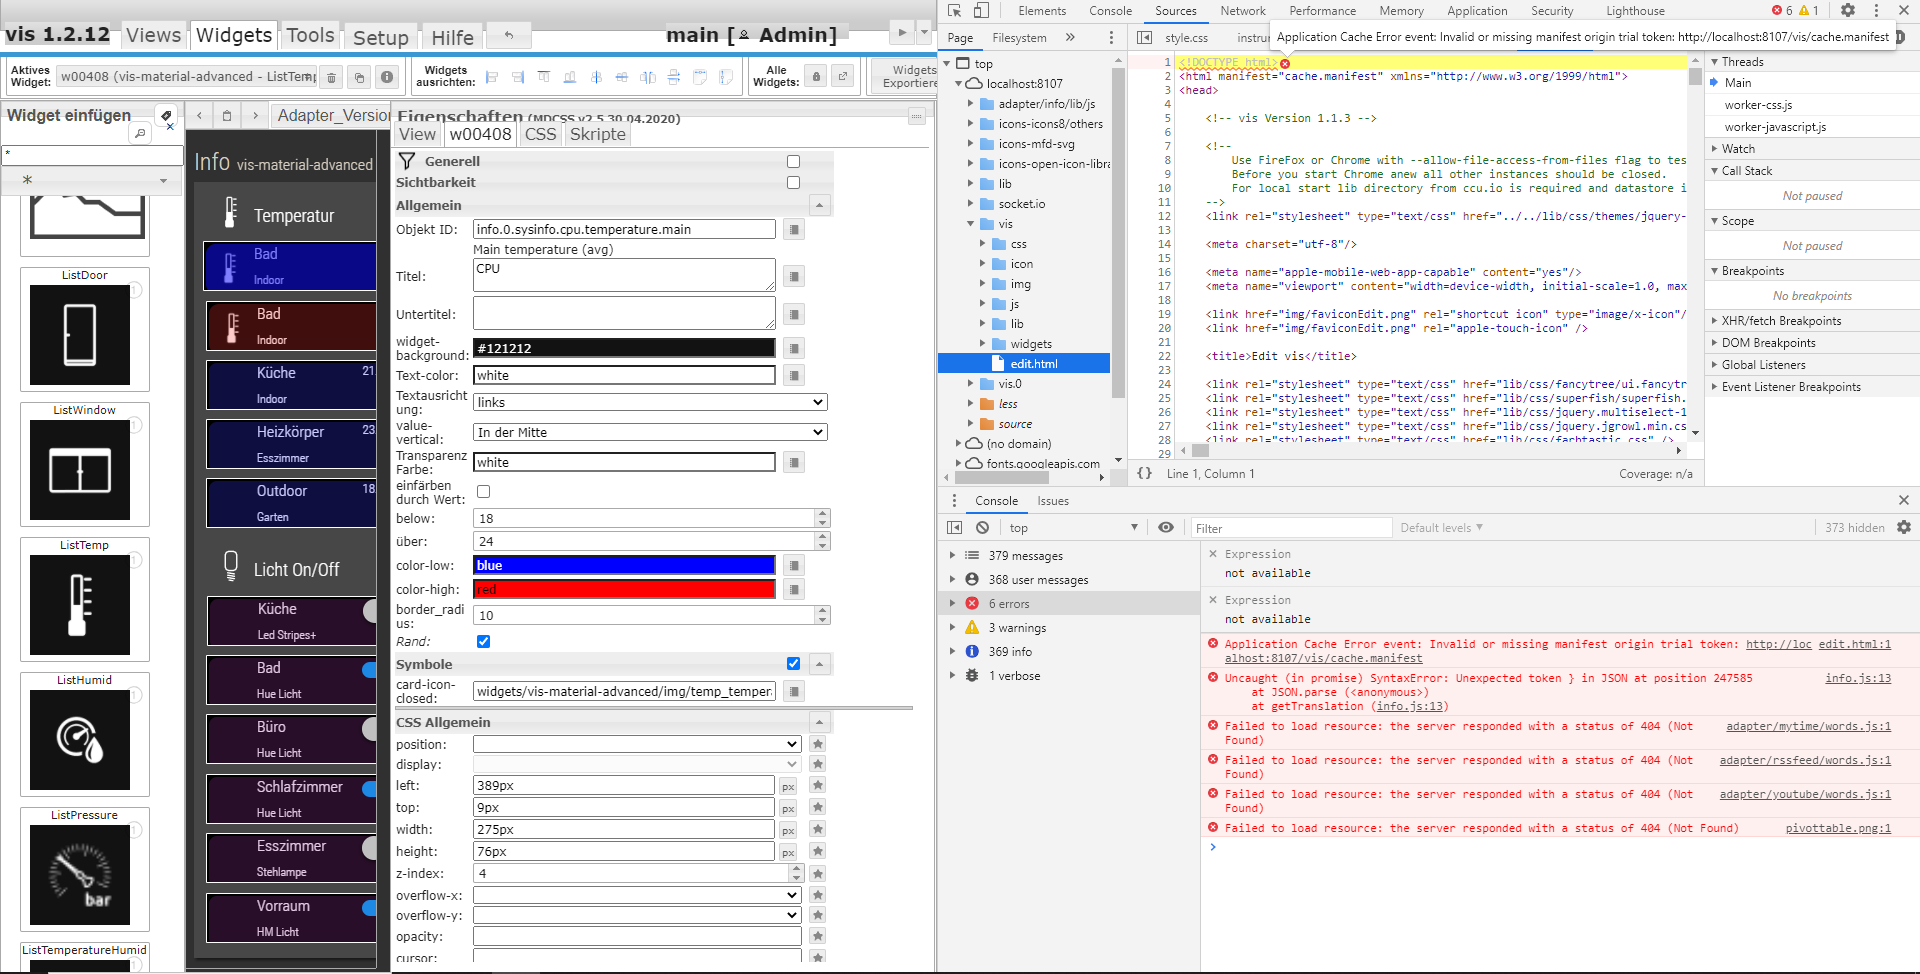Viewport: 1920px width, 974px height.
Task: Open the pivottable.png:1 link
Action: pos(1838,828)
